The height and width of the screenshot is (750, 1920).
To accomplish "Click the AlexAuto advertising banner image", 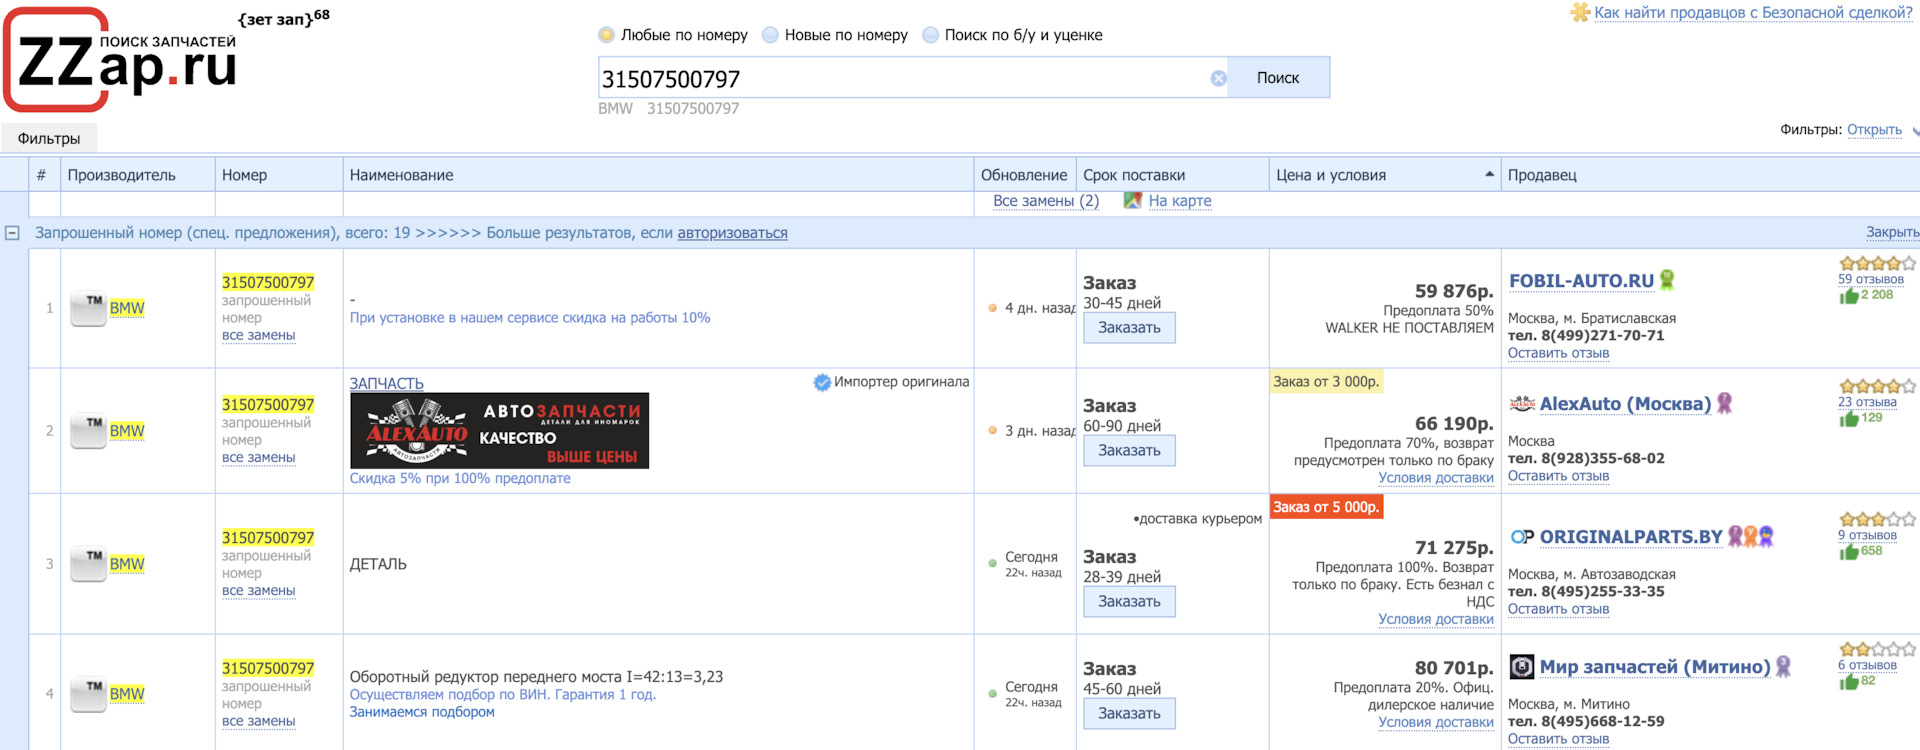I will coord(499,431).
